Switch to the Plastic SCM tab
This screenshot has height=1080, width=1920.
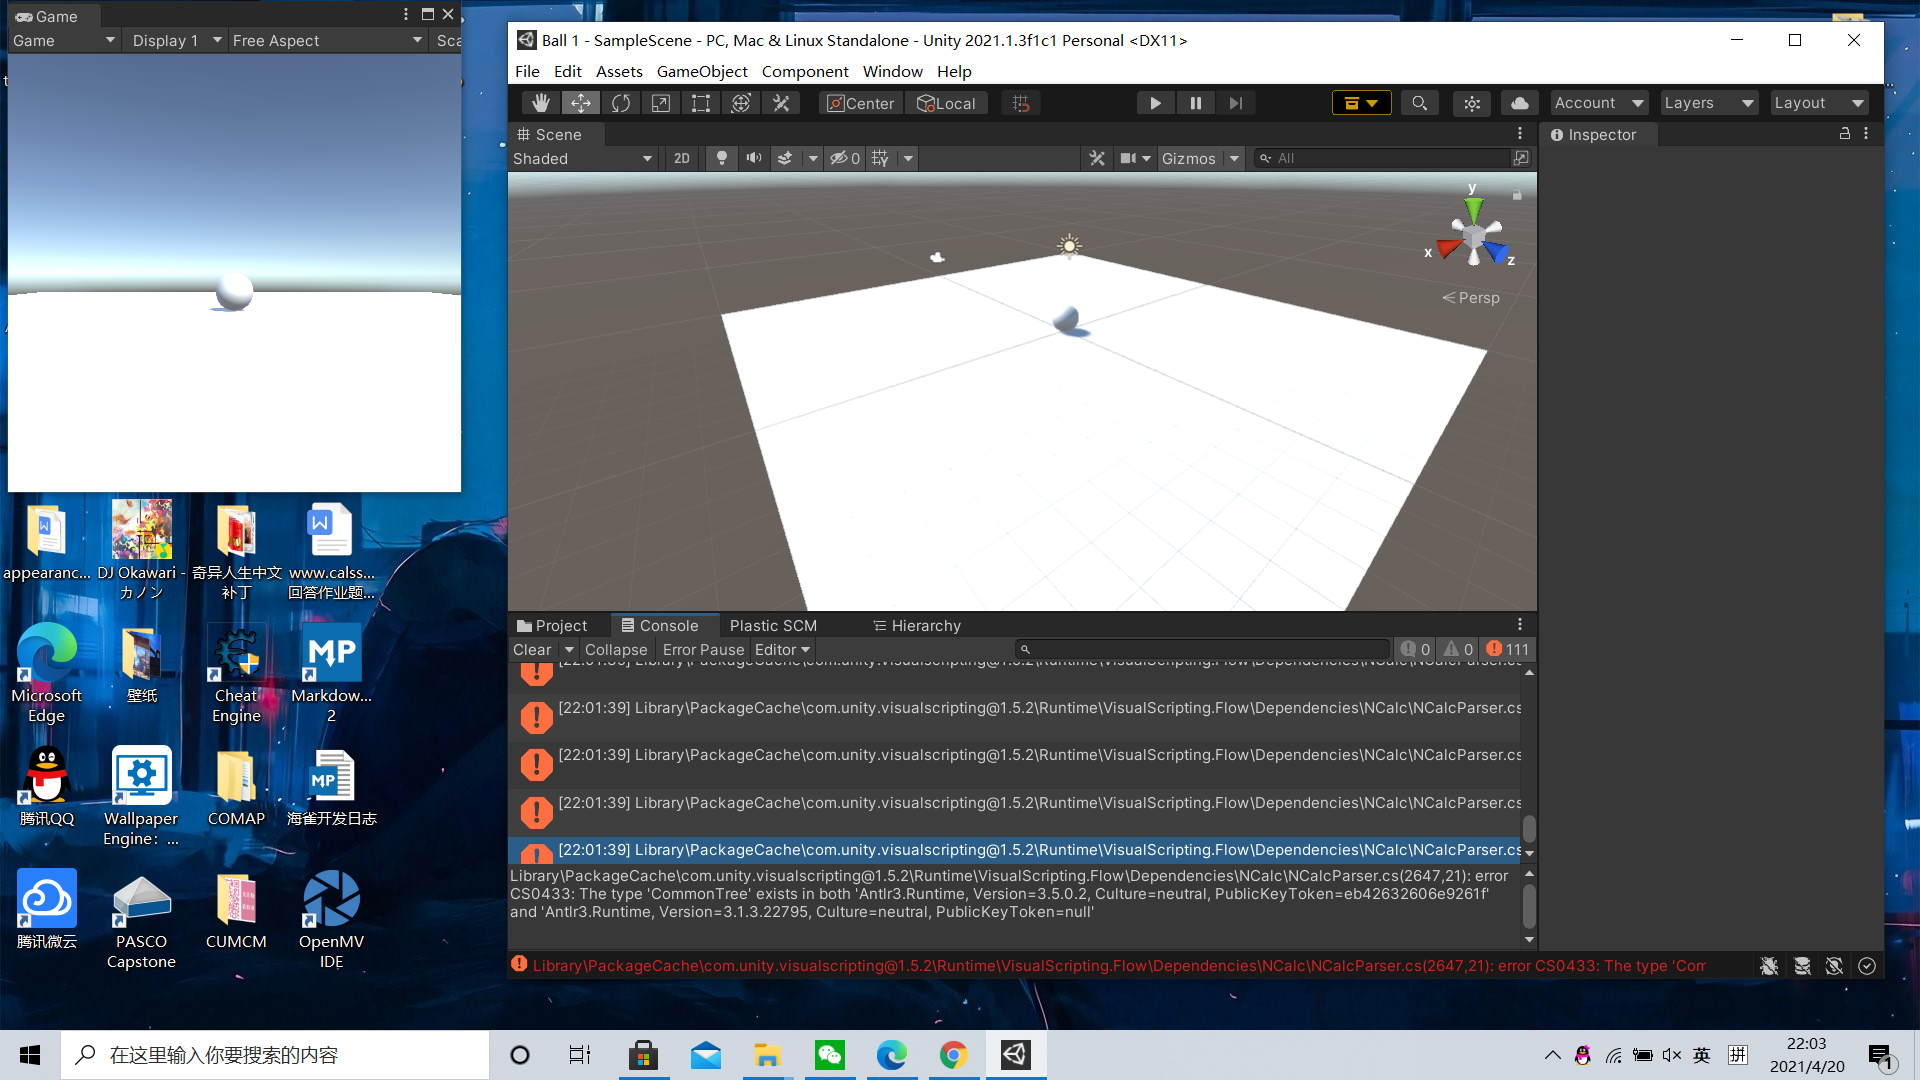773,625
